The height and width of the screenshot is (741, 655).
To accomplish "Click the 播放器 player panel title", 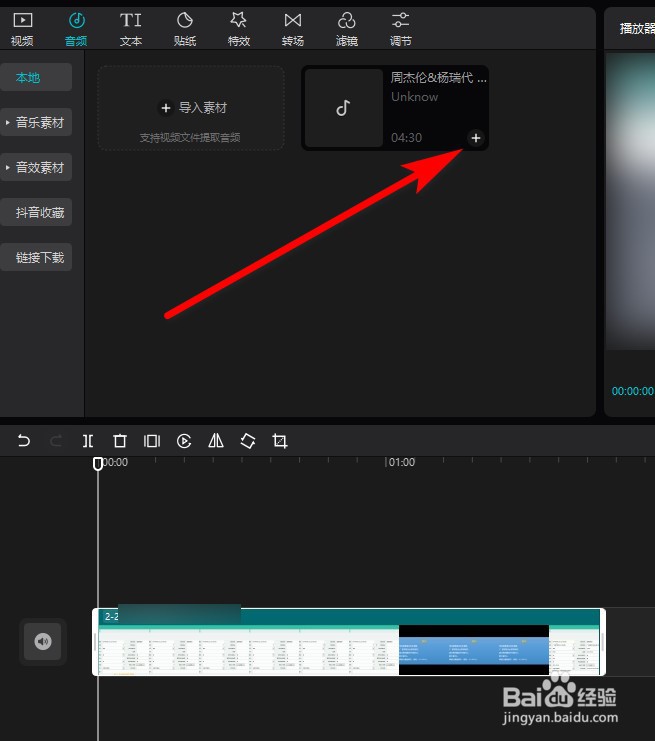I will (x=637, y=29).
